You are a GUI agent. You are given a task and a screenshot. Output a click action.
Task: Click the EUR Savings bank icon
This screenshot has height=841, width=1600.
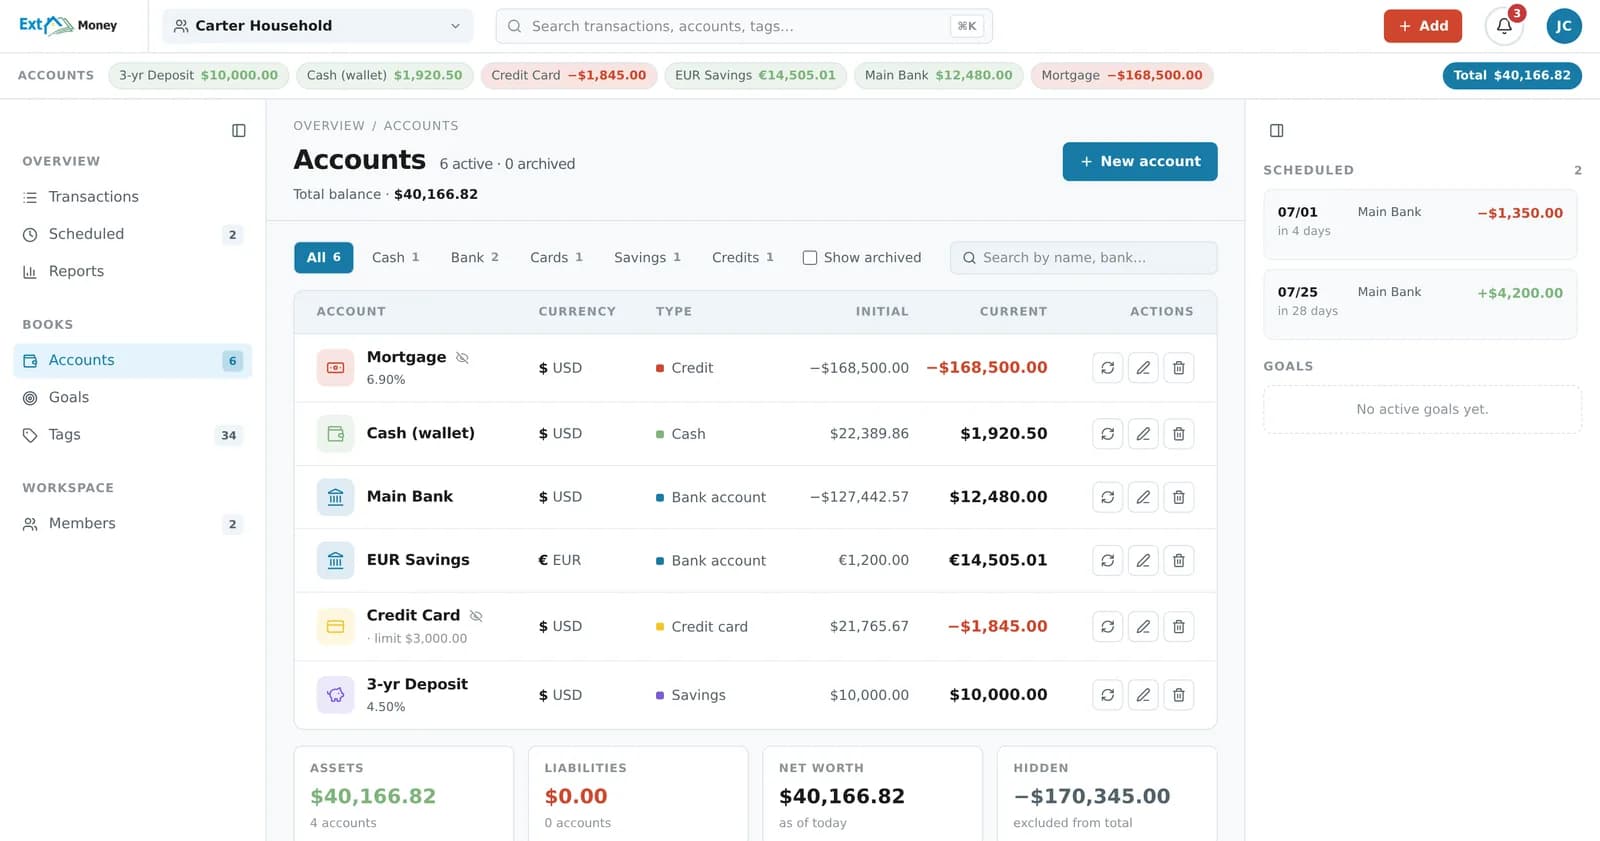coord(336,560)
